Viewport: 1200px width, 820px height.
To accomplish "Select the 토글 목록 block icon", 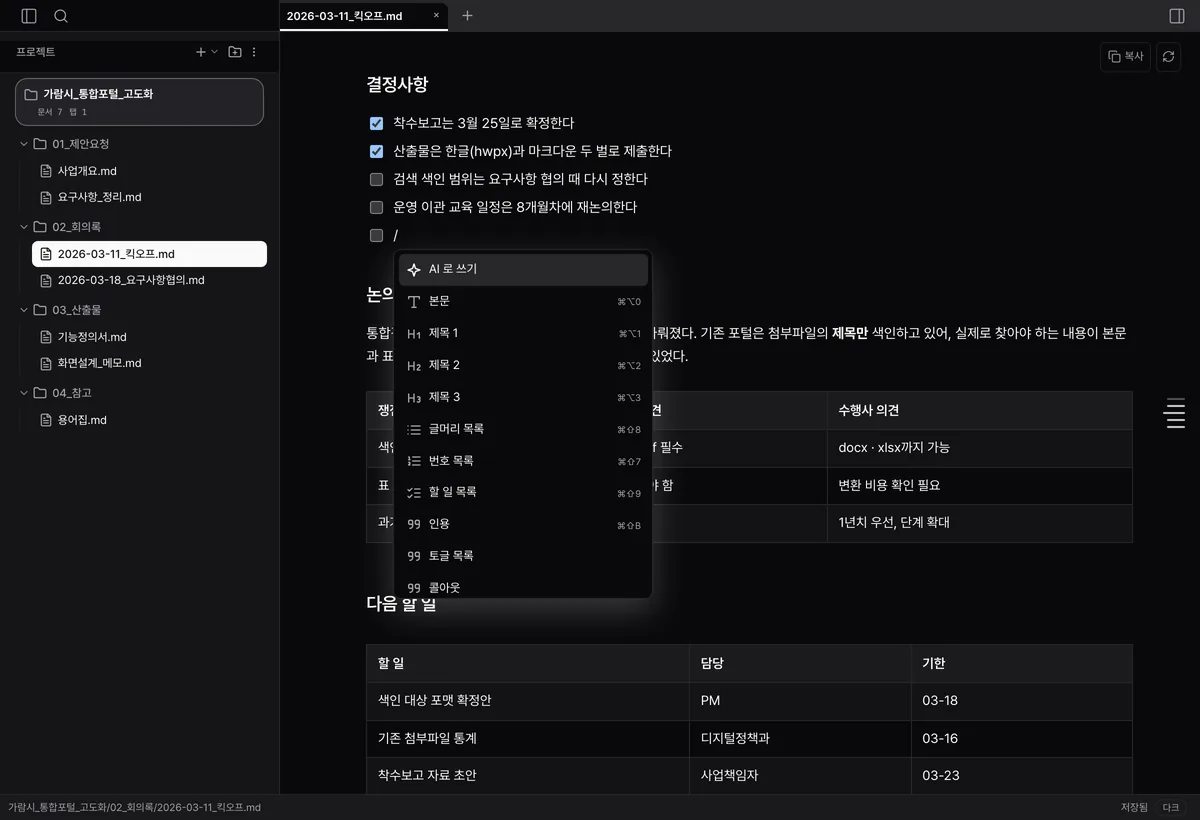I will click(414, 556).
